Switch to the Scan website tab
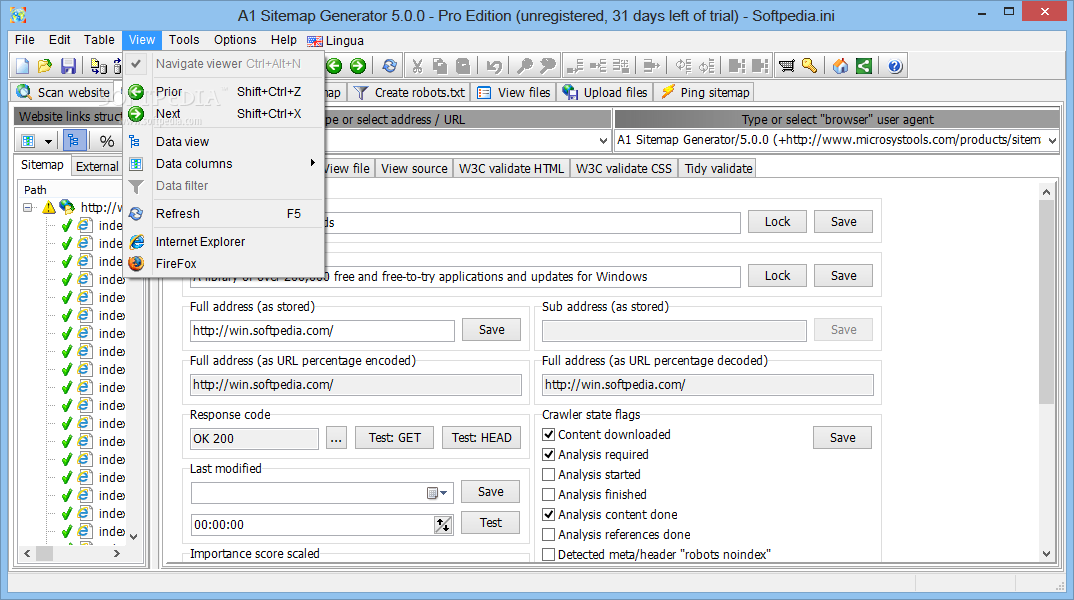This screenshot has height=600, width=1074. (62, 92)
